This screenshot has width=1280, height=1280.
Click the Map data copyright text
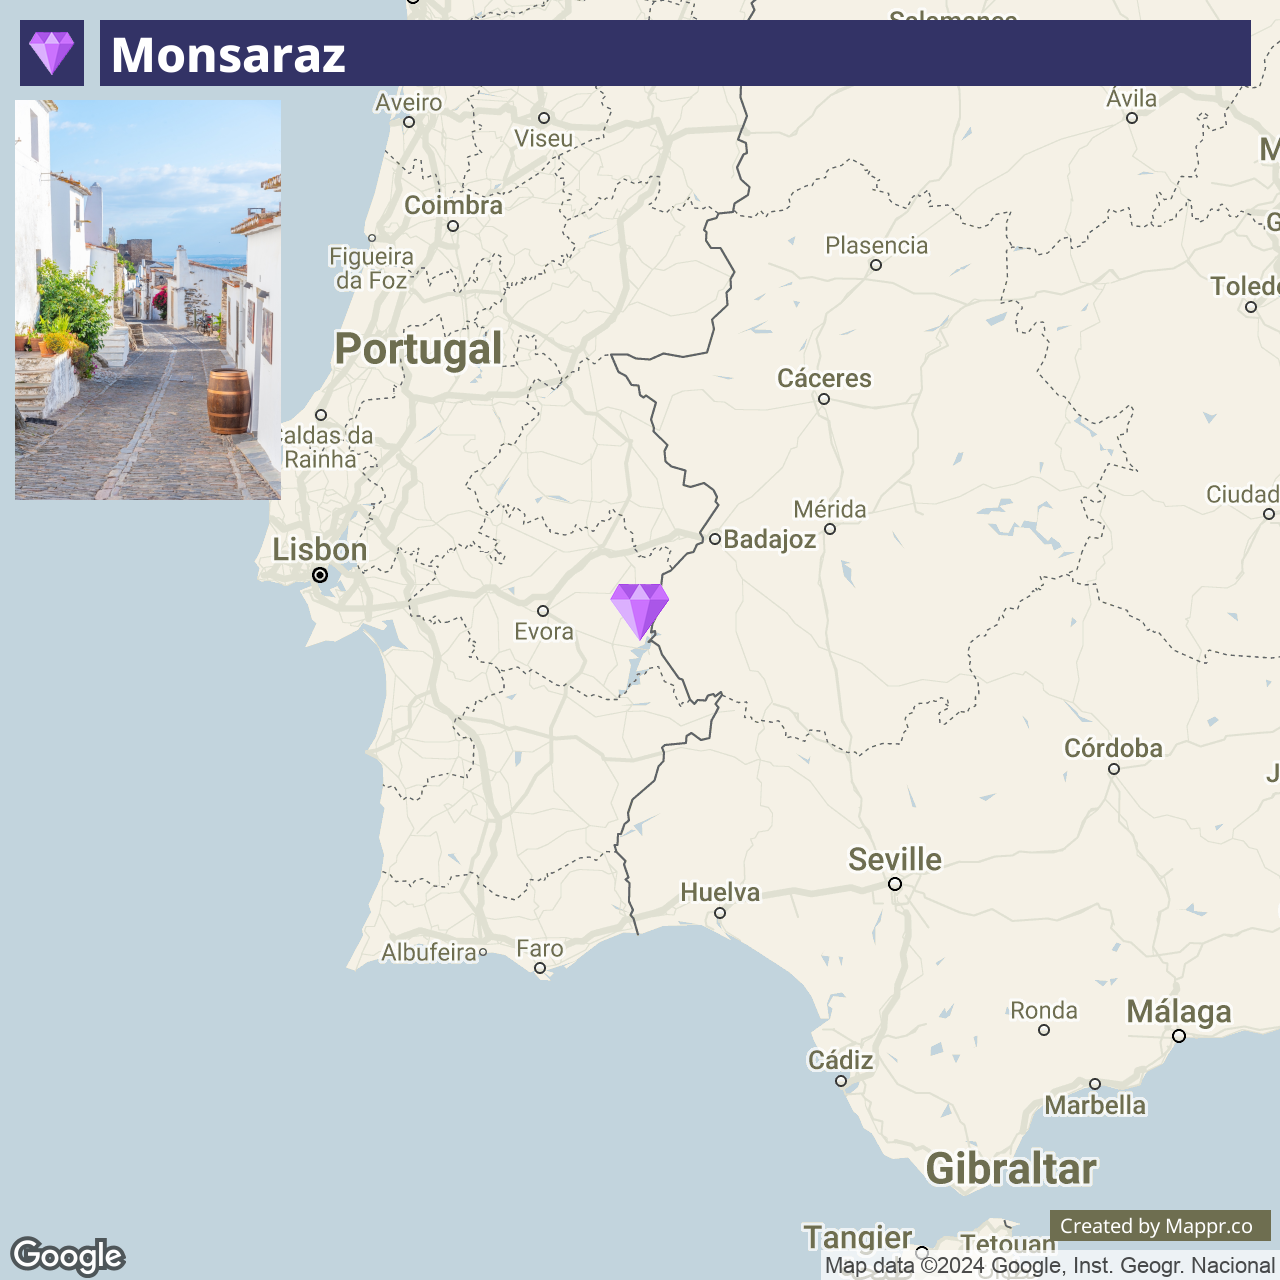pyautogui.click(x=1050, y=1266)
